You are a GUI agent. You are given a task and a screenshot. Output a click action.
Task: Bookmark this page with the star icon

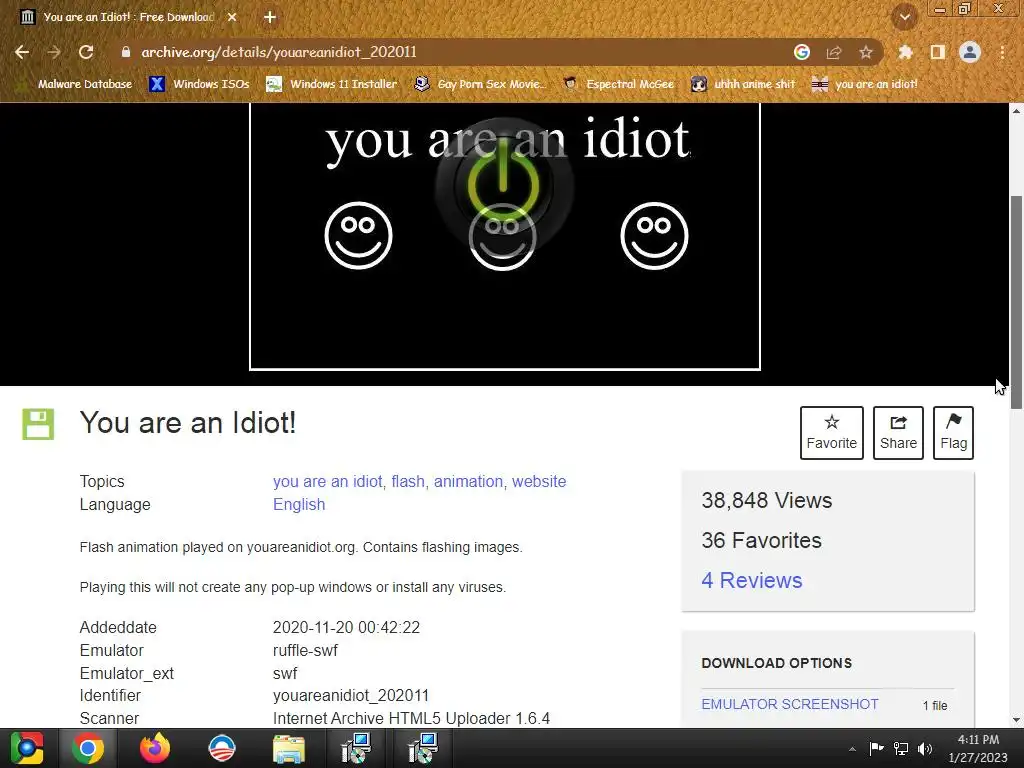pyautogui.click(x=866, y=52)
